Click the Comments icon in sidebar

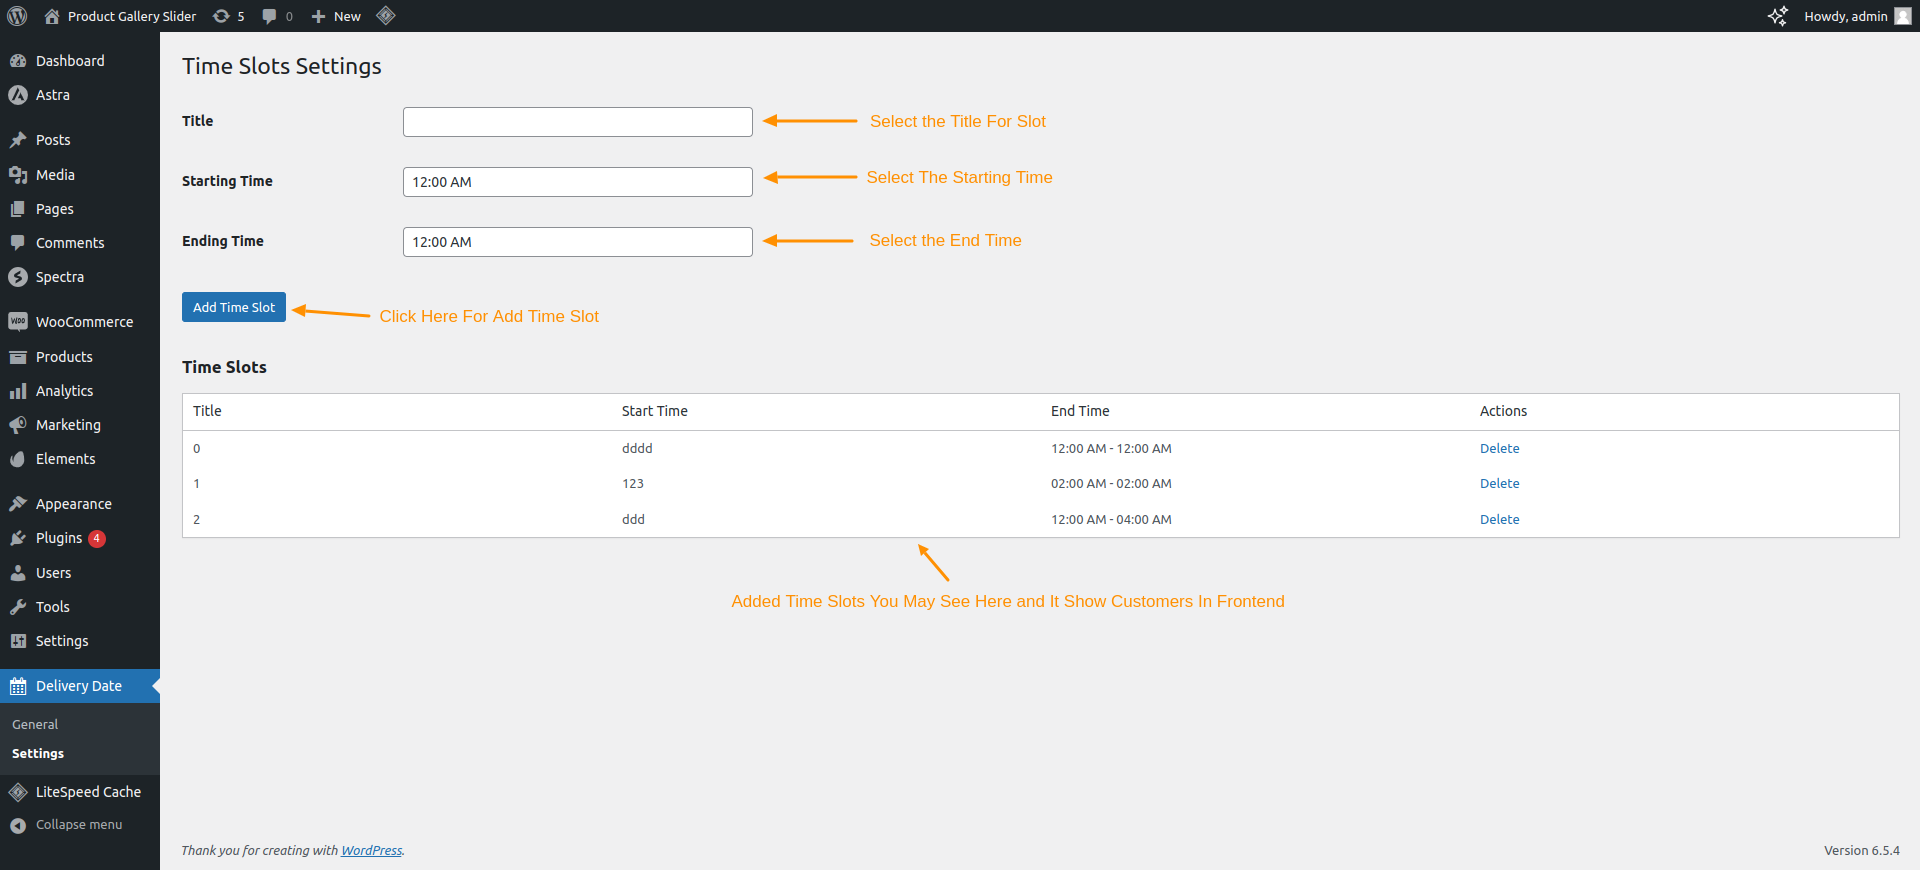(18, 243)
